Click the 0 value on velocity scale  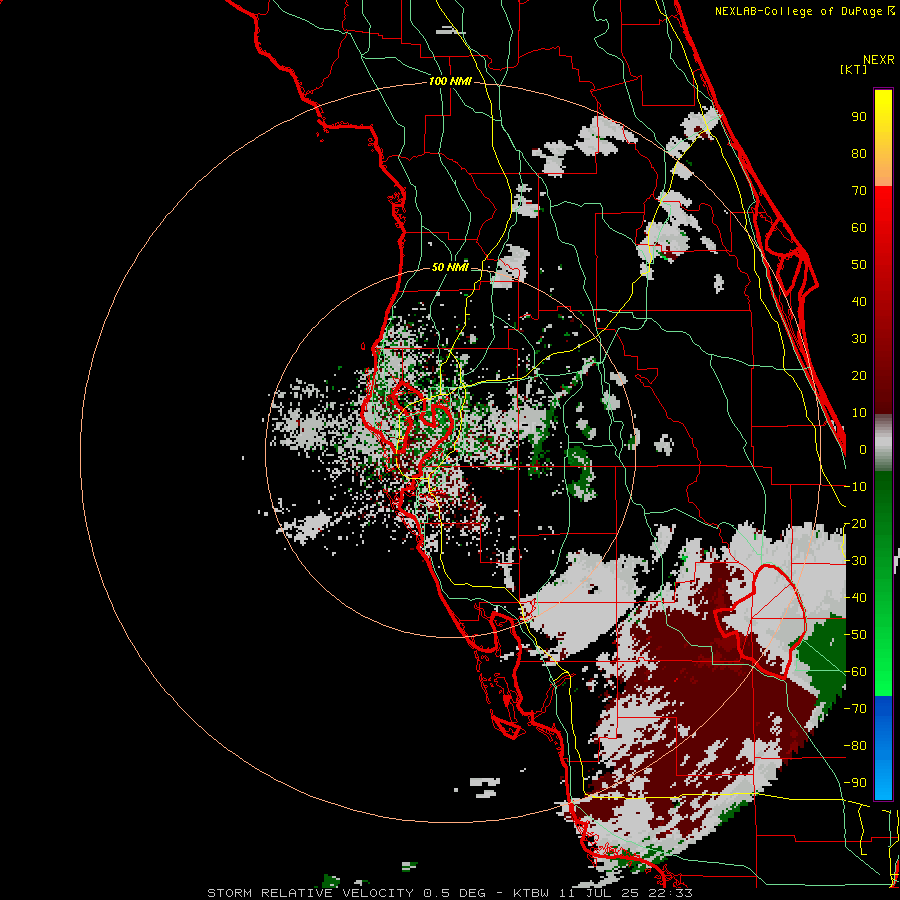coord(863,450)
